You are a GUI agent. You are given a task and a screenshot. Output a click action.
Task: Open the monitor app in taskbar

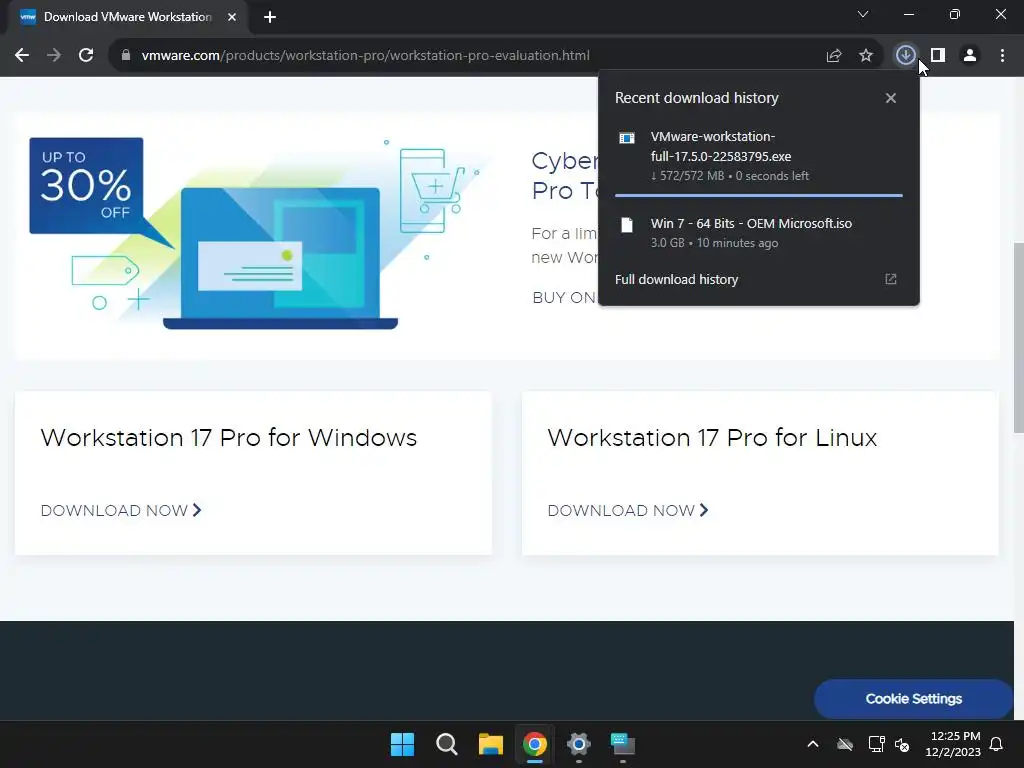pyautogui.click(x=623, y=744)
